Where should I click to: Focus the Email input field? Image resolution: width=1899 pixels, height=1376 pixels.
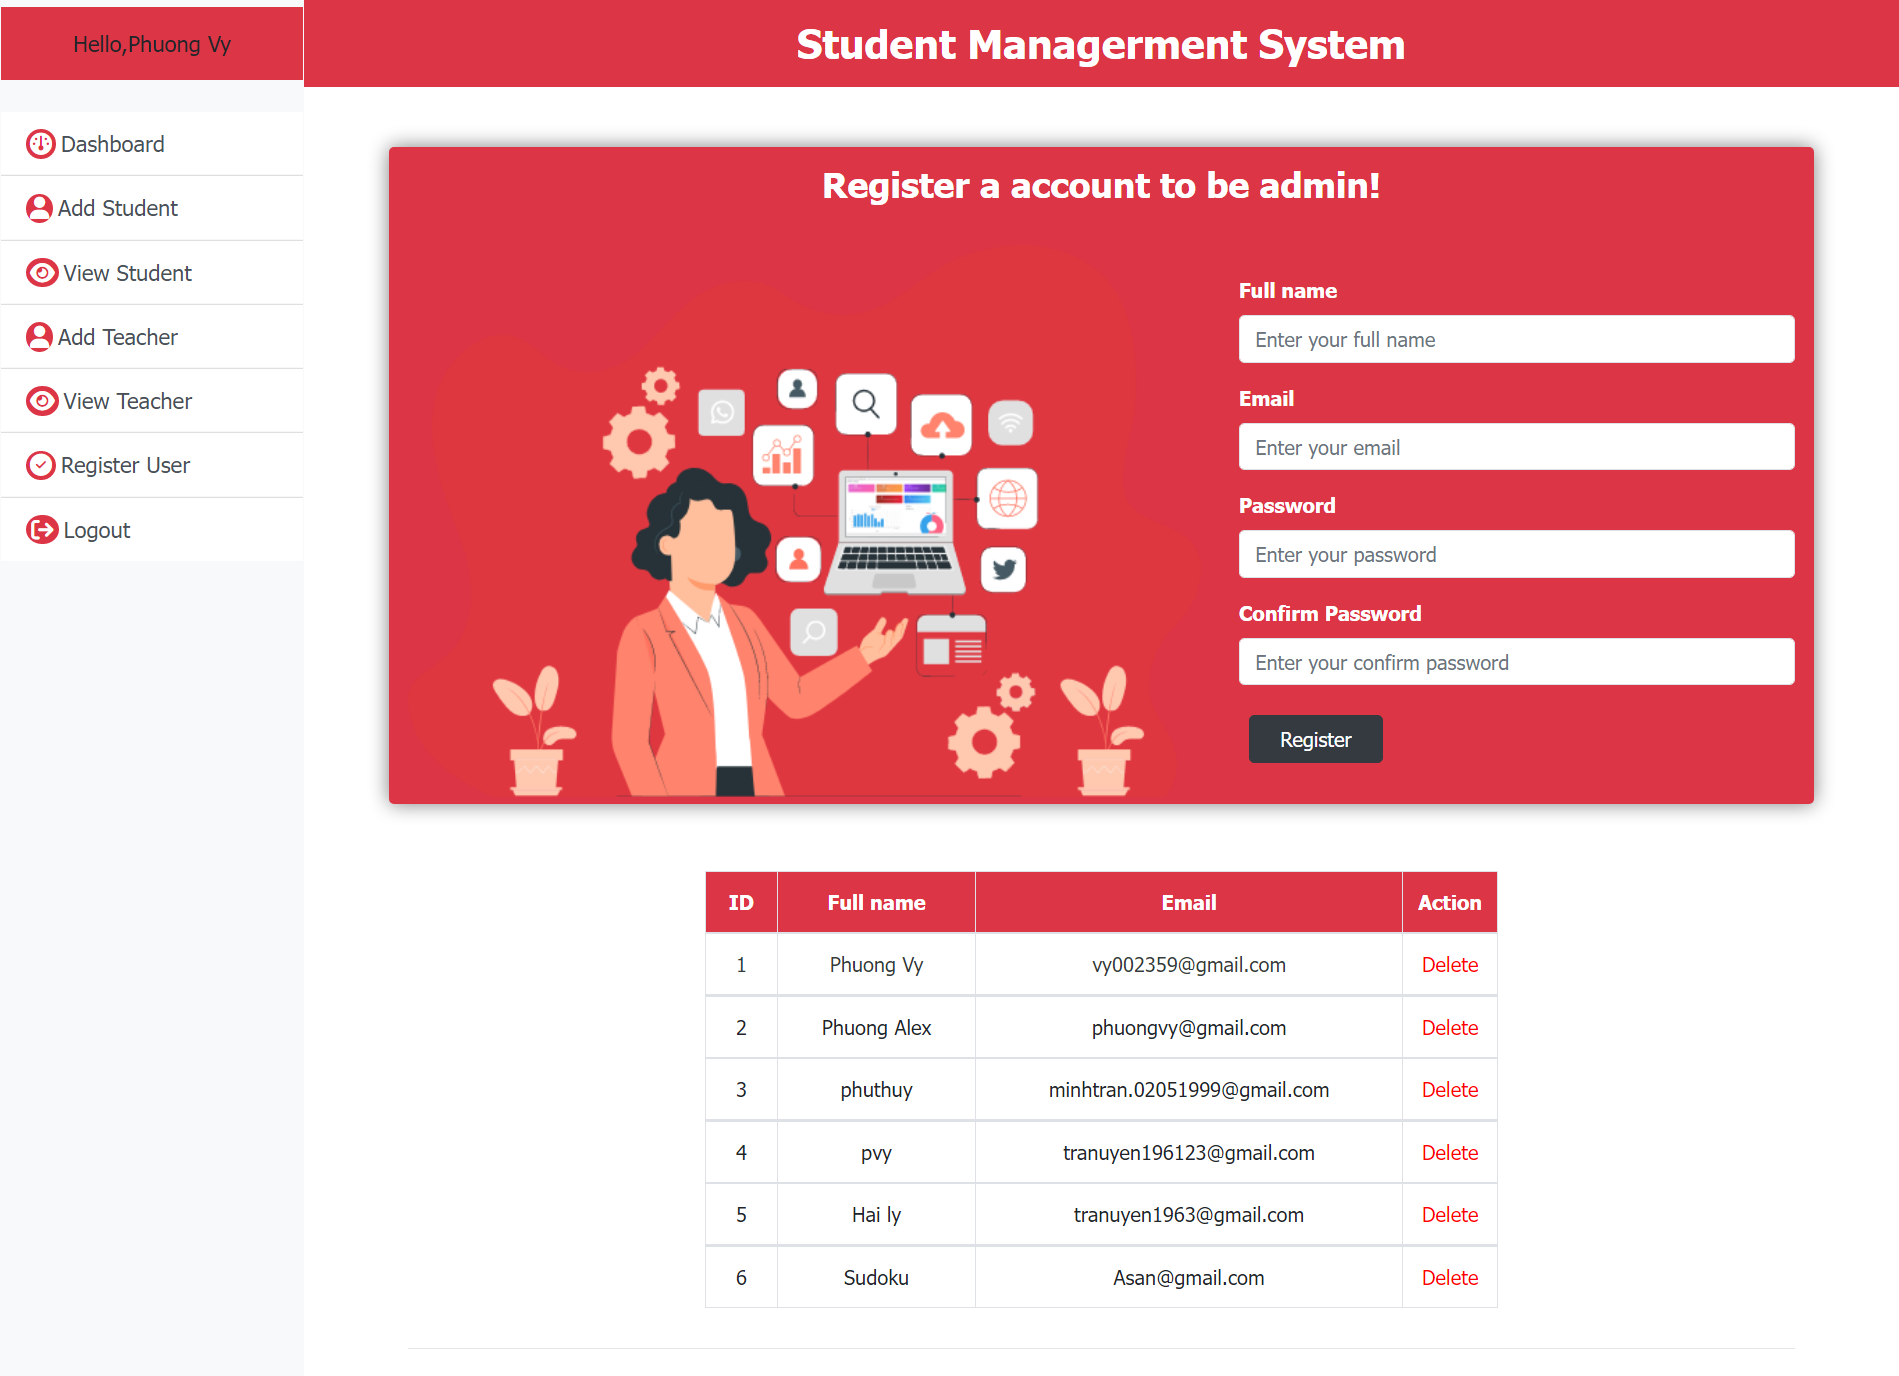tap(1516, 447)
